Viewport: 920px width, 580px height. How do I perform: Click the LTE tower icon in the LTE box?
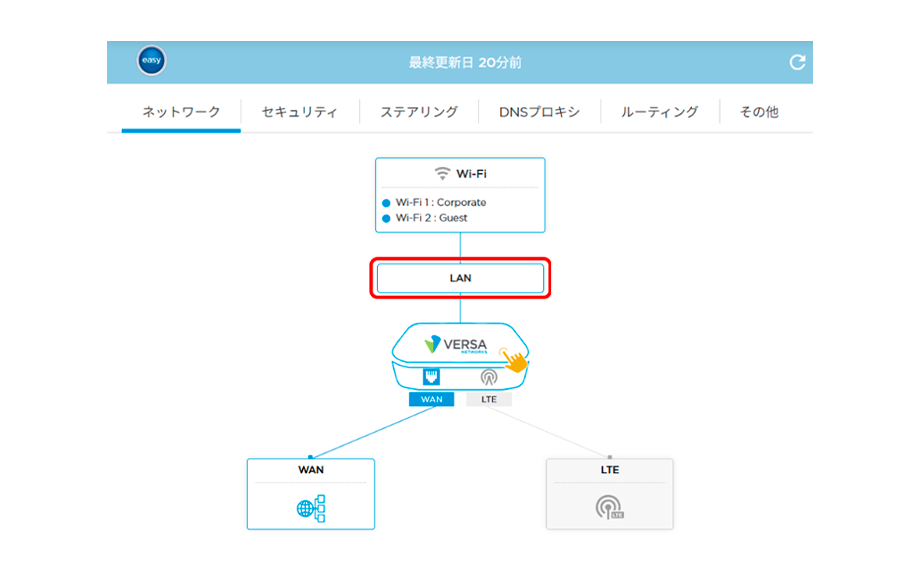coord(609,508)
